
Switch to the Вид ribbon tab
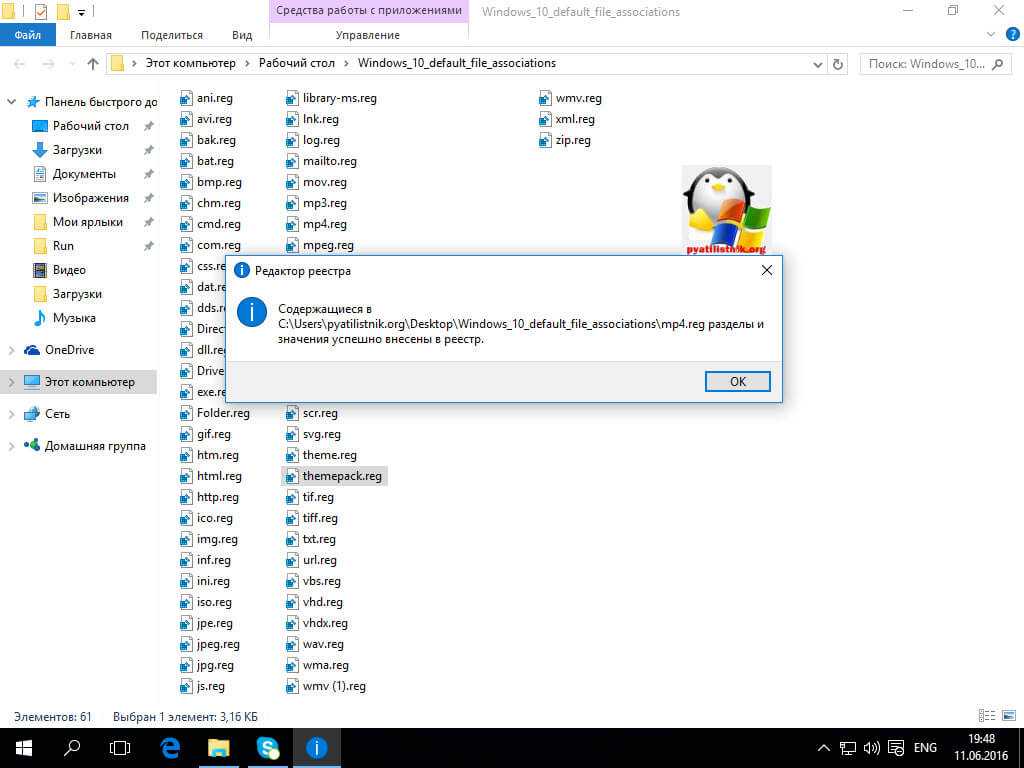pyautogui.click(x=242, y=35)
